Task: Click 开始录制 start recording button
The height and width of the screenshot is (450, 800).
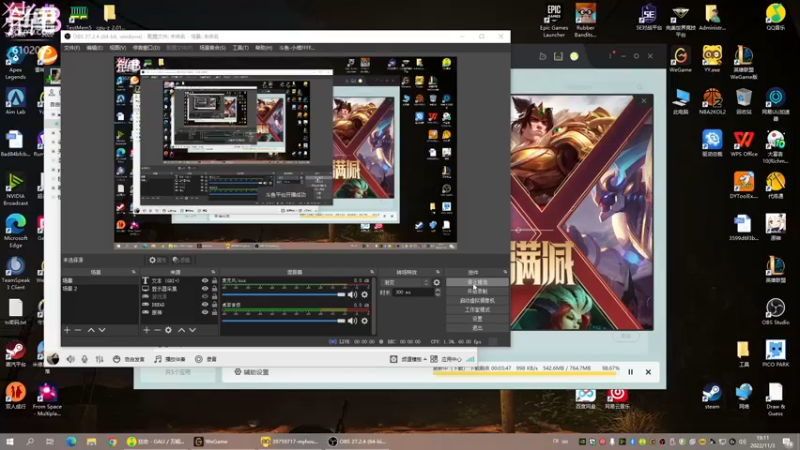Action: click(477, 291)
